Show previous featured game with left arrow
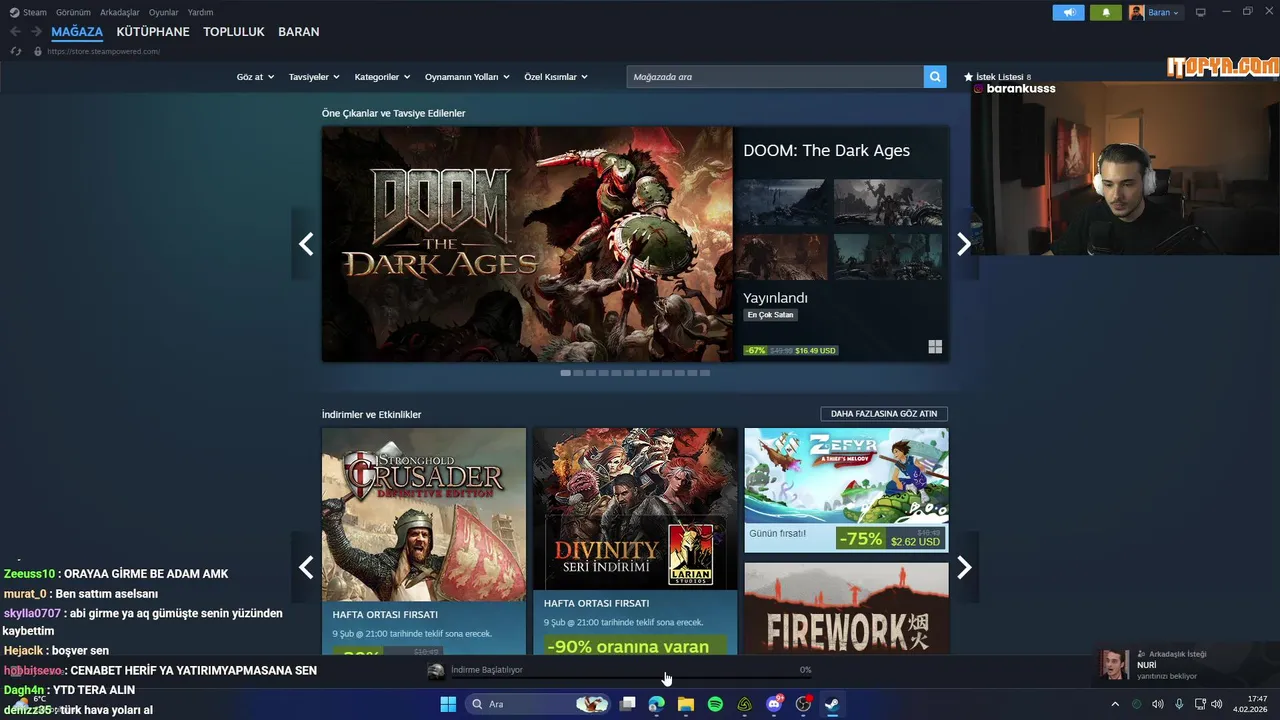 pyautogui.click(x=306, y=244)
